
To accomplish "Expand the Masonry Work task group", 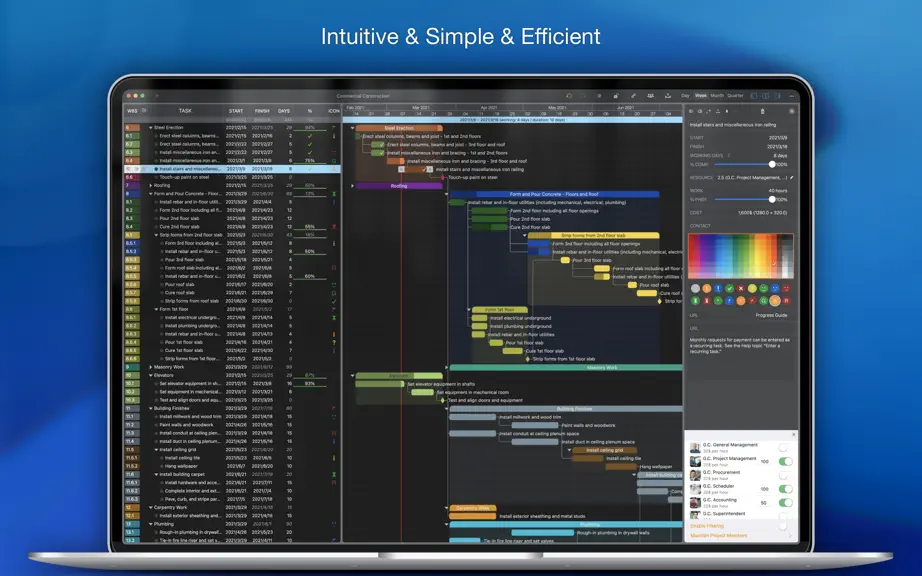I will tap(151, 367).
